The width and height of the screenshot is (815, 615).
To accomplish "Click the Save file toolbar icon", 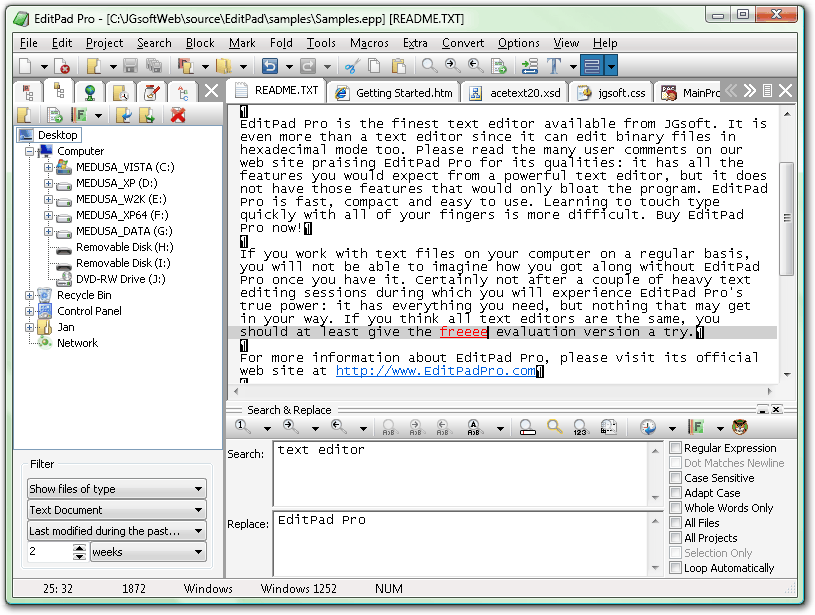I will point(130,66).
